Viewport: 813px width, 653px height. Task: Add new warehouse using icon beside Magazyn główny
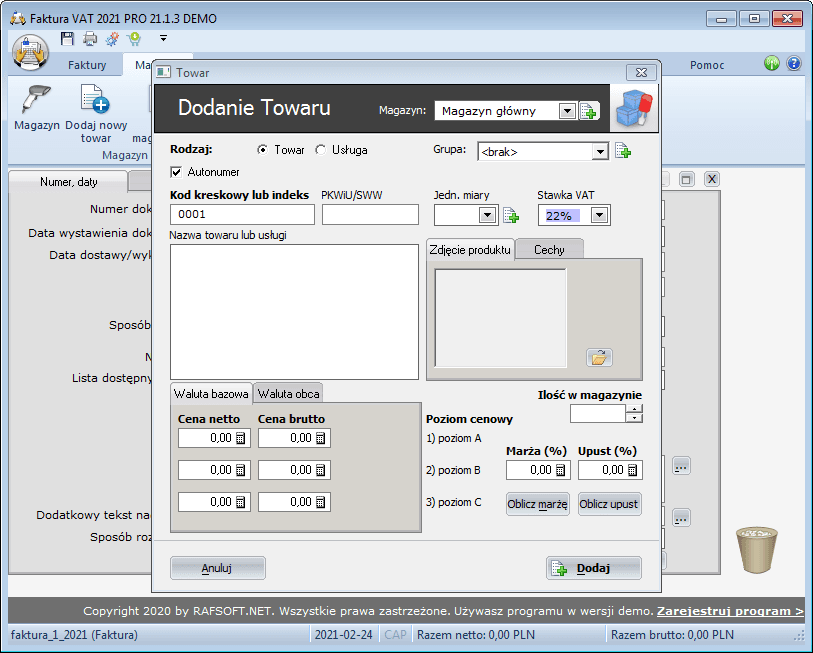(589, 111)
